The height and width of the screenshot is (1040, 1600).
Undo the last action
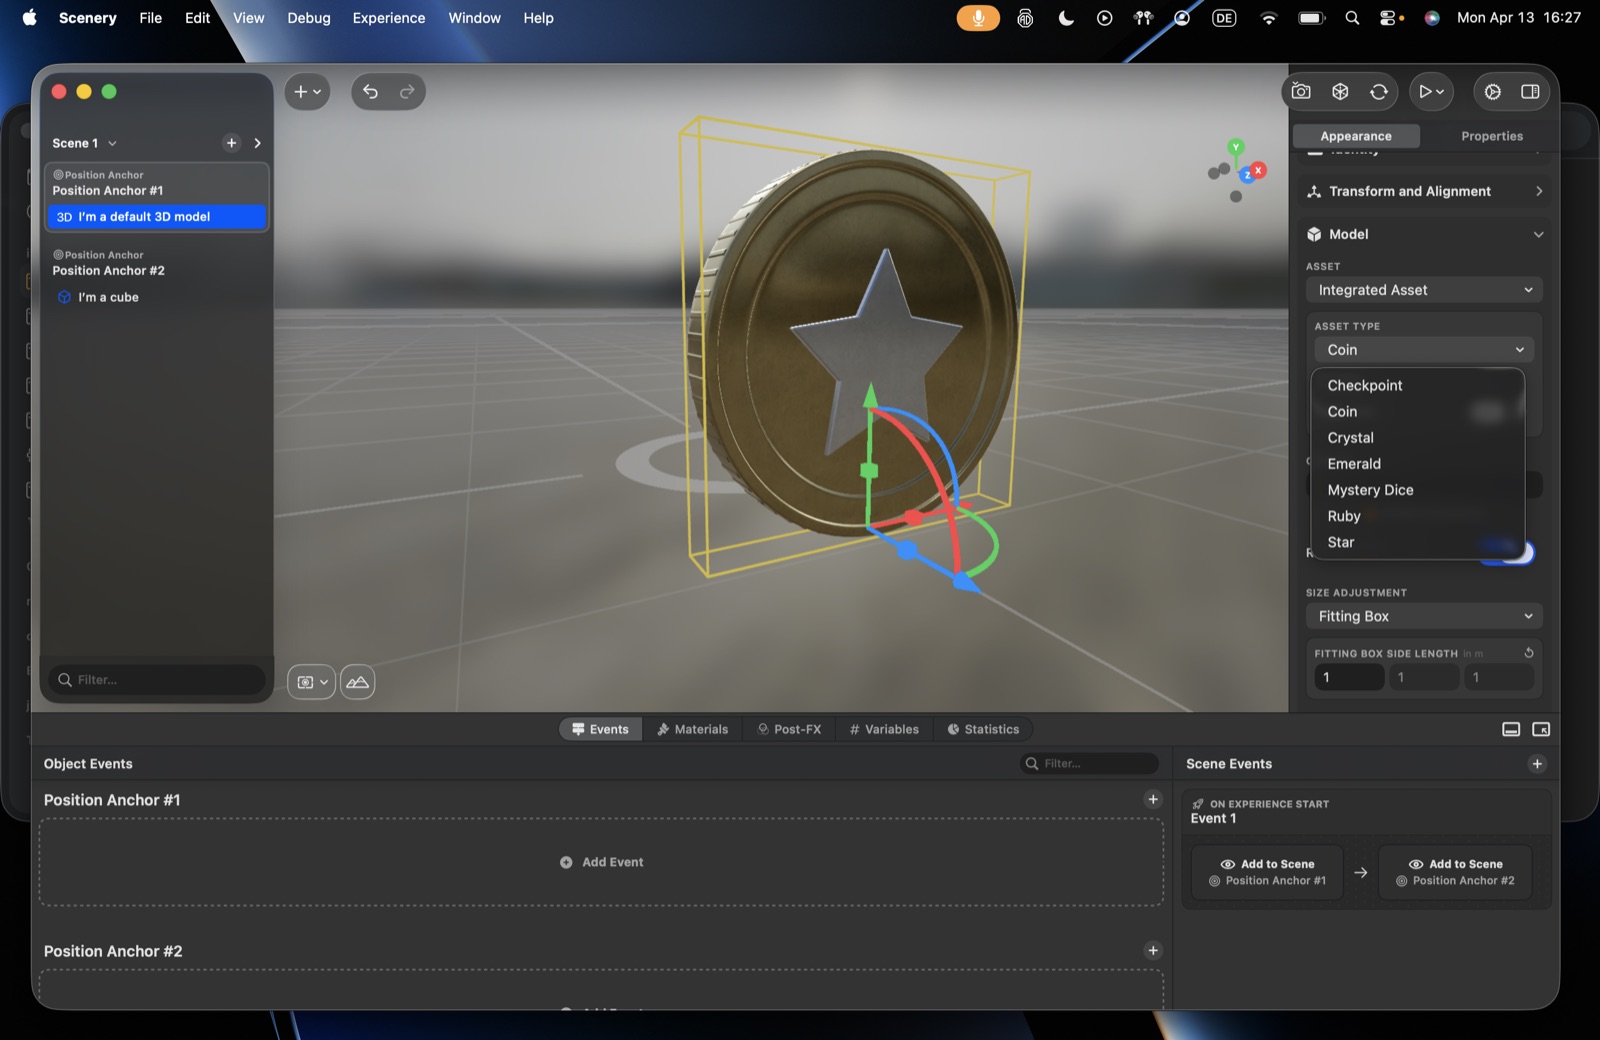370,92
